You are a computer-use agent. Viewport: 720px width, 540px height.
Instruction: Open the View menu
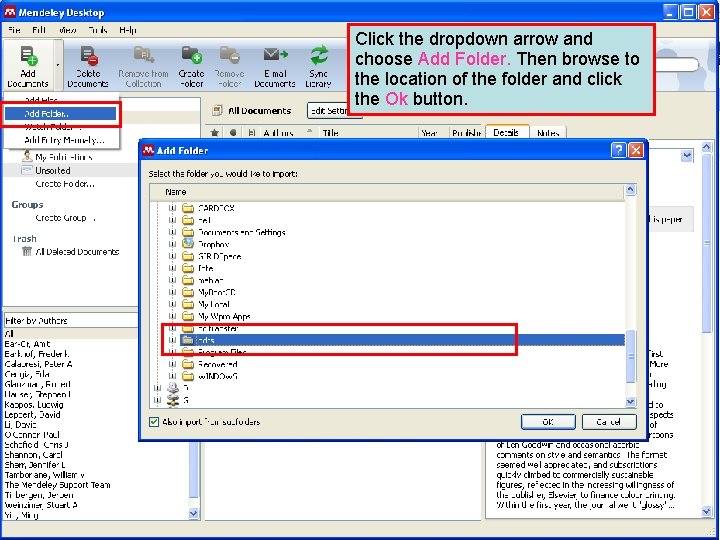[68, 30]
